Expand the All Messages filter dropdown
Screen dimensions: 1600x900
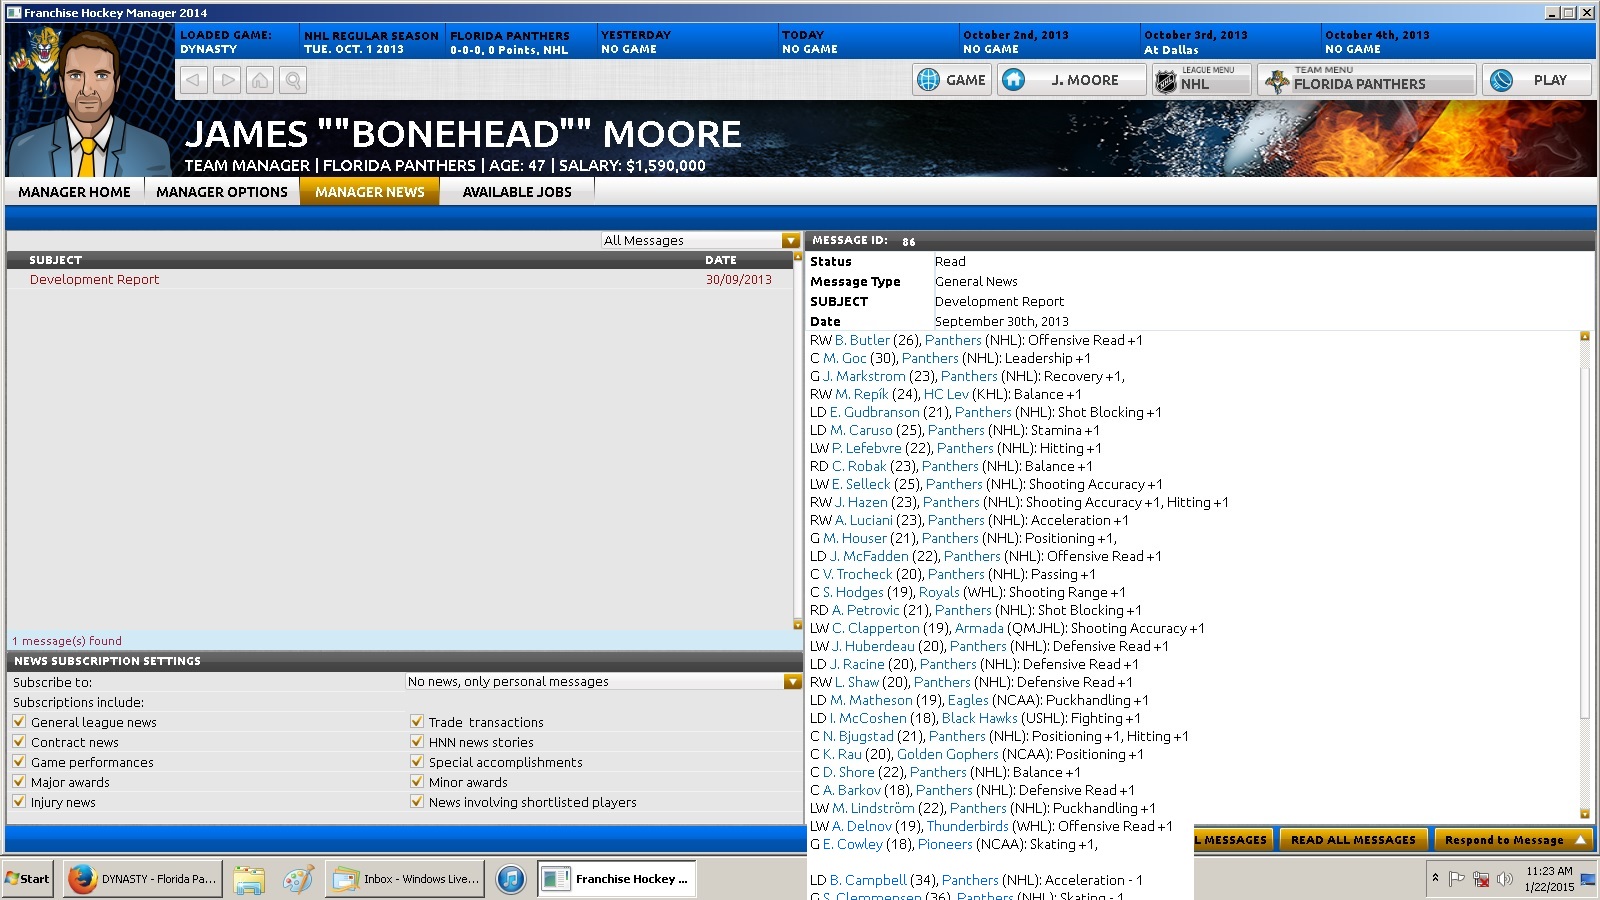tap(791, 240)
